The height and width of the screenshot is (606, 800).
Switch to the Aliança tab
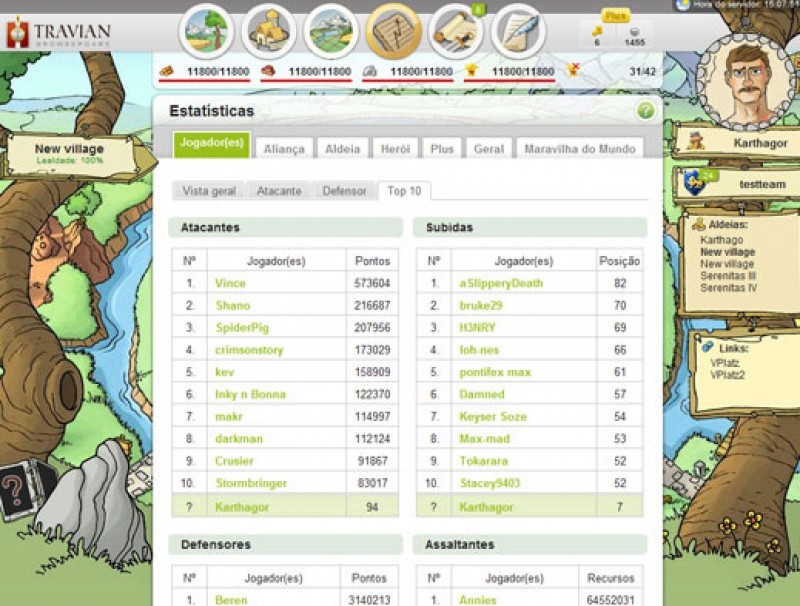coord(284,148)
